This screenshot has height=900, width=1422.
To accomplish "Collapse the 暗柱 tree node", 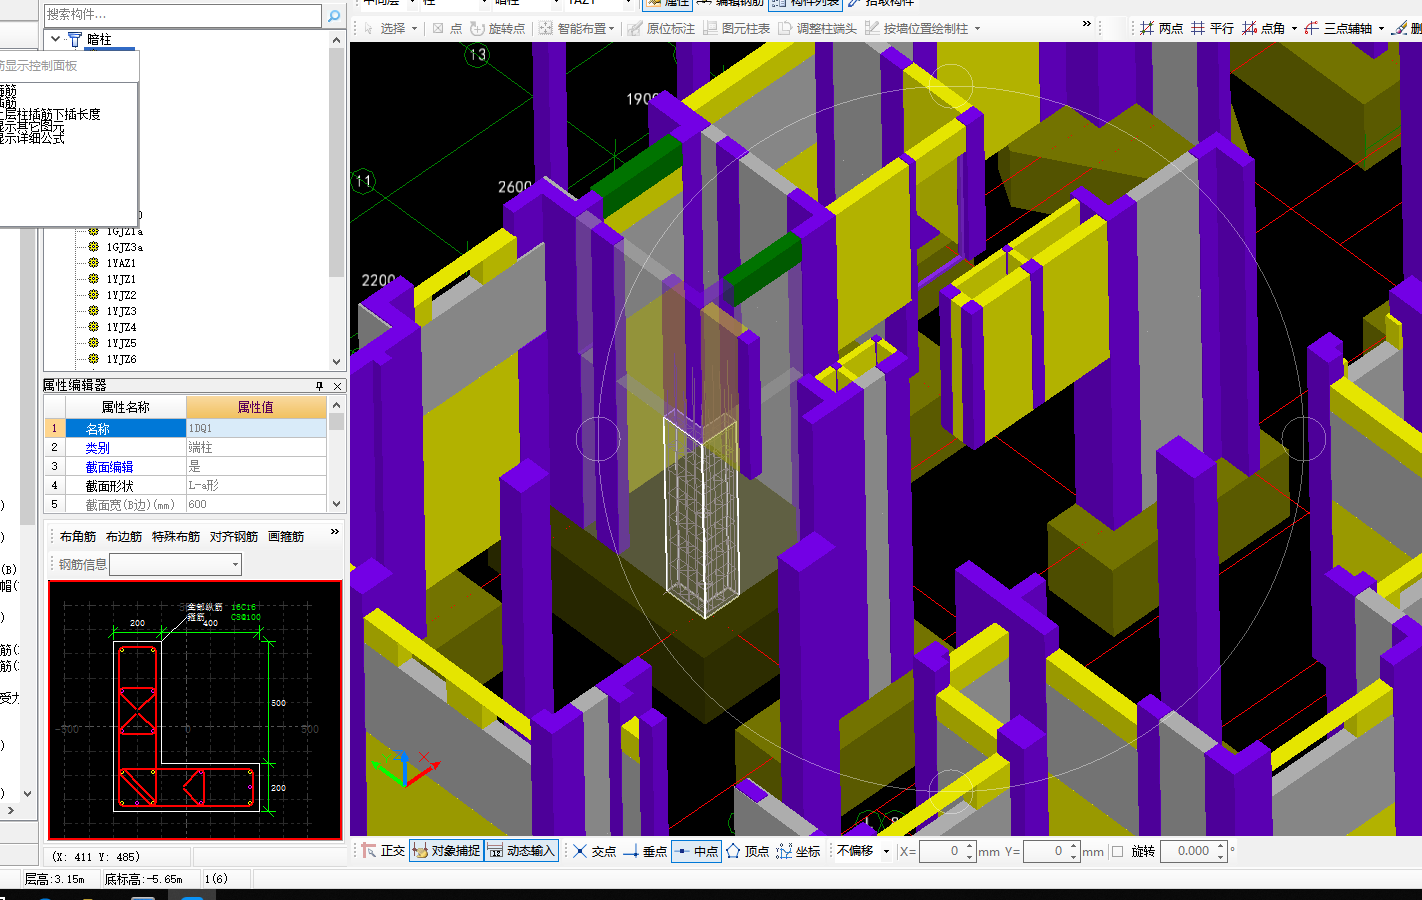I will [x=55, y=39].
